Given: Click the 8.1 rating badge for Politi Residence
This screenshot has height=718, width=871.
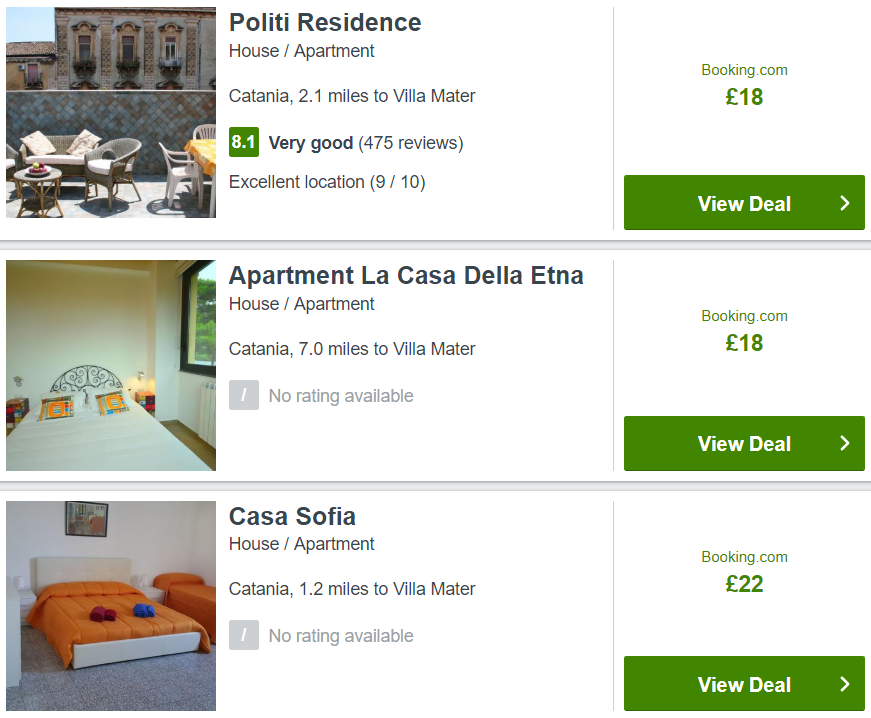Looking at the screenshot, I should click(244, 142).
